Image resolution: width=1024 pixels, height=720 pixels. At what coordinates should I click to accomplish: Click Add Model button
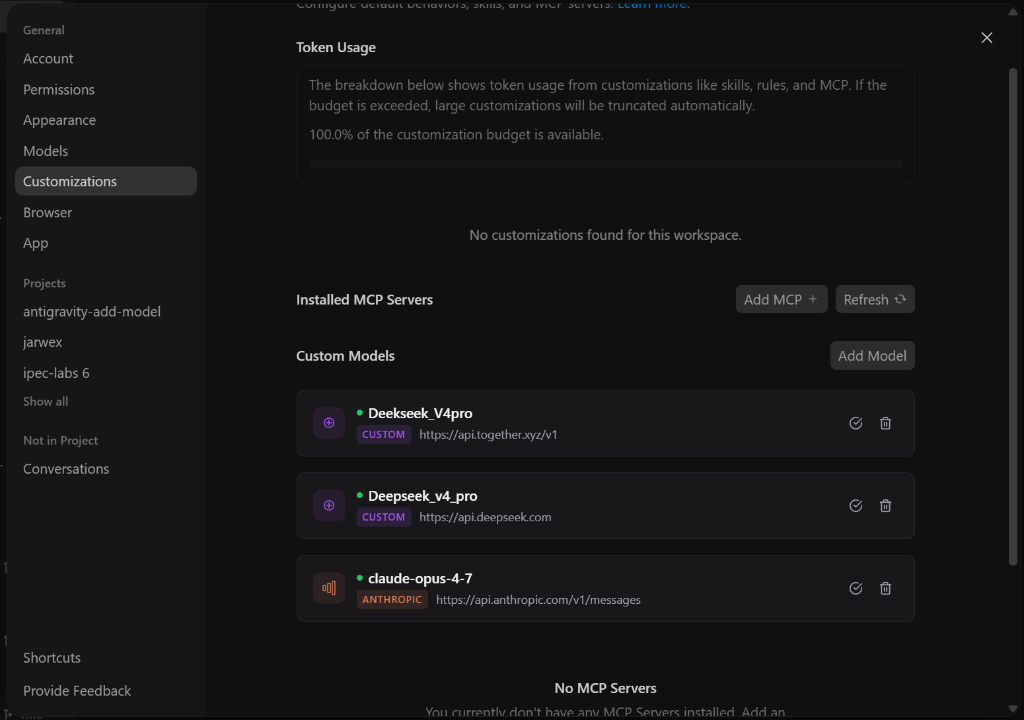[872, 355]
